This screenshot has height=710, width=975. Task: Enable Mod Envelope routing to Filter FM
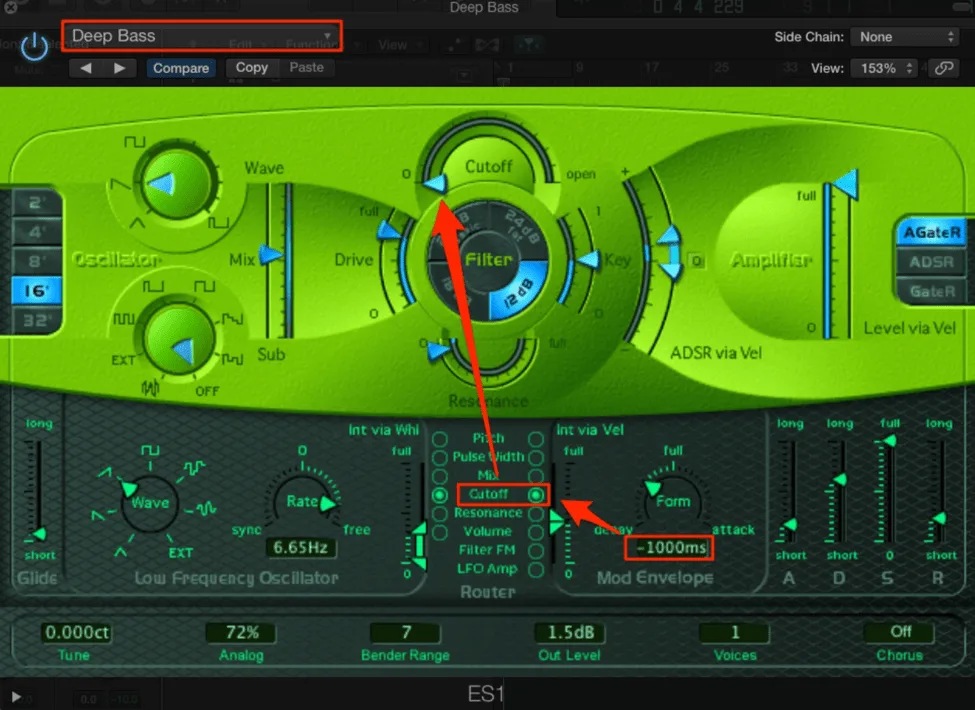(535, 551)
